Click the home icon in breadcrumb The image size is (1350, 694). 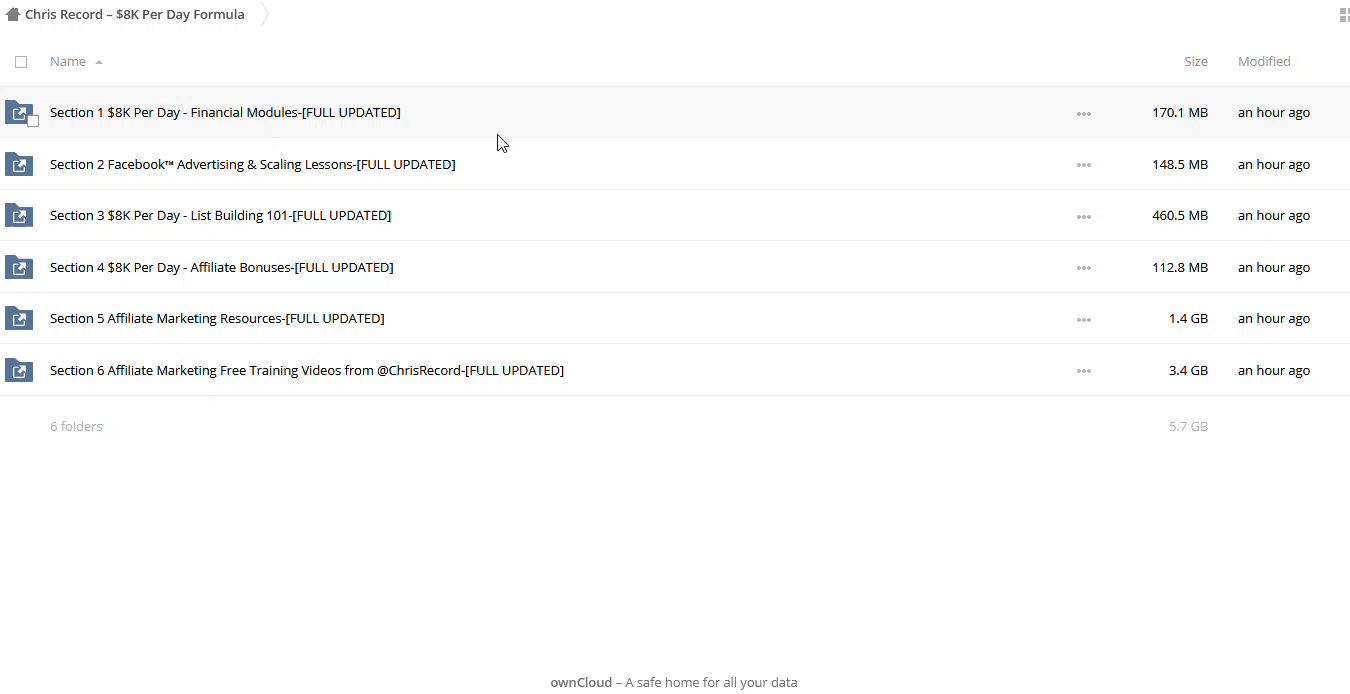click(13, 15)
